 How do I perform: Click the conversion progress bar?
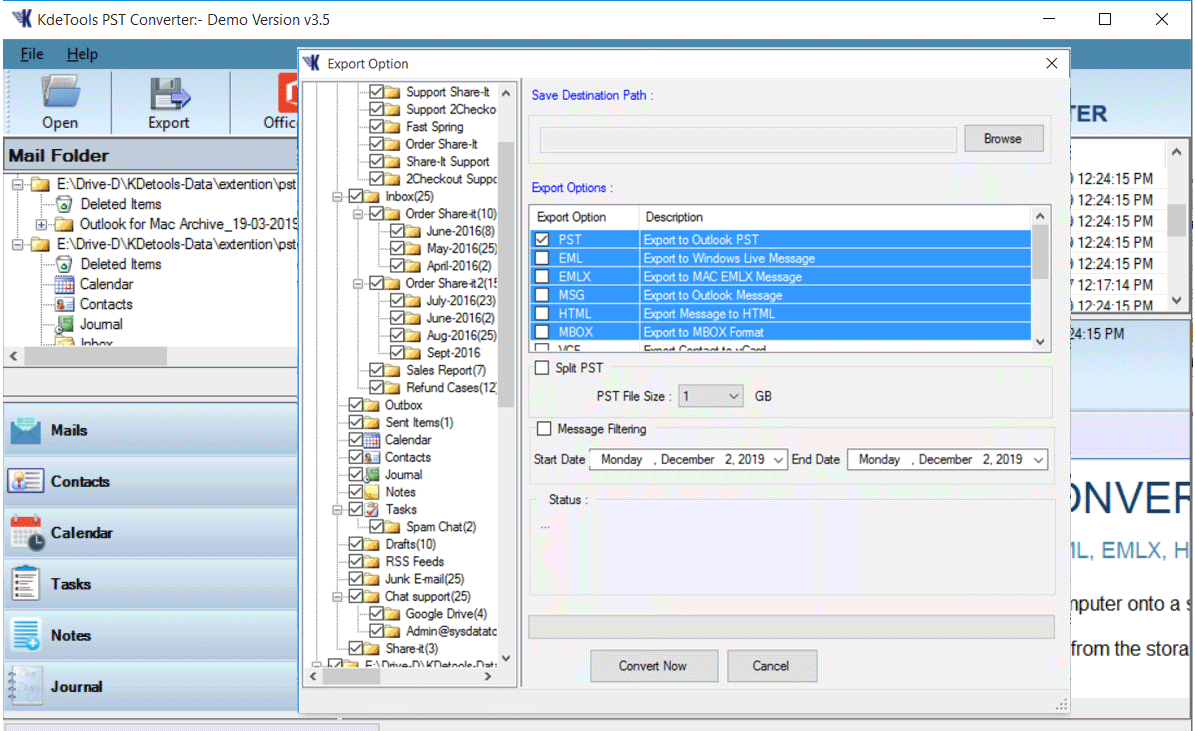tap(790, 627)
